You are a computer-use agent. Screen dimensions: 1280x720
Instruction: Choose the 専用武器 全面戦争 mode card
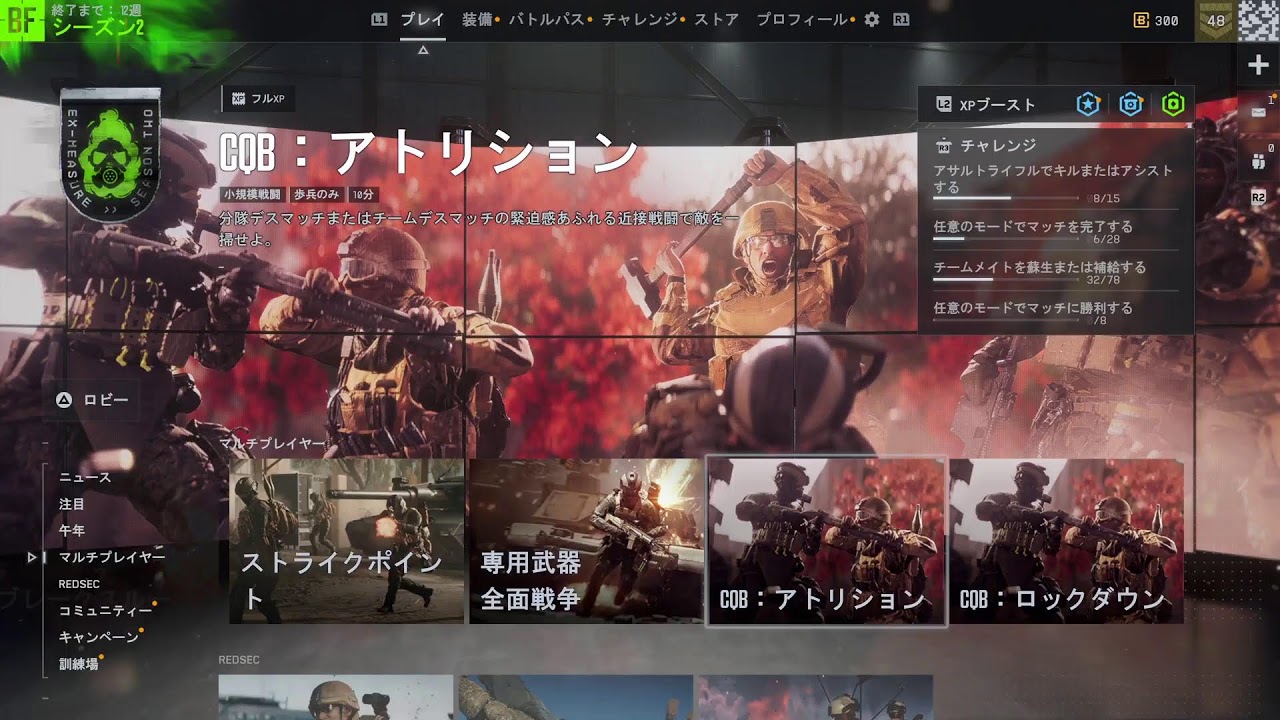click(586, 541)
